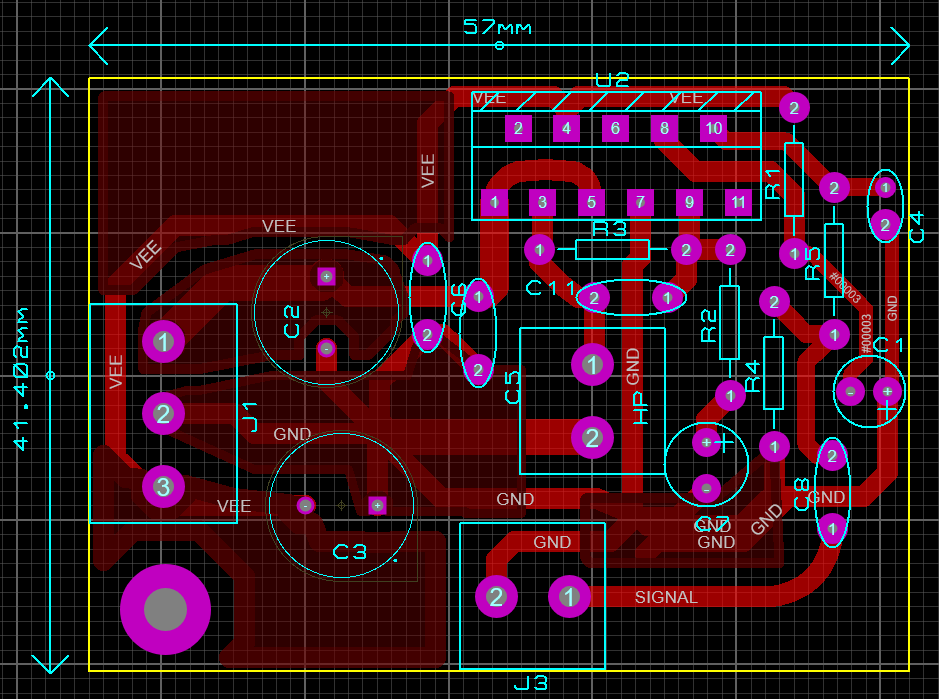Select pad 6 of IC U2
Screen dimensions: 939x699
615,128
